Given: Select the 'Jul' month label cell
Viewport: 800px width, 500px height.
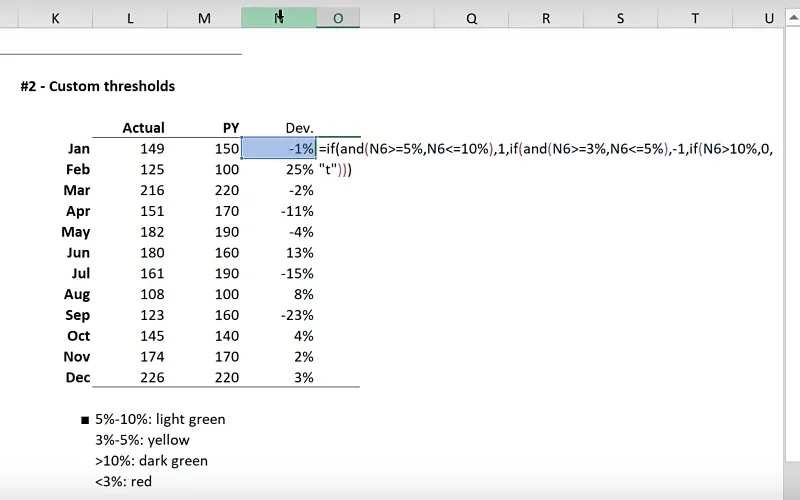Looking at the screenshot, I should click(80, 273).
